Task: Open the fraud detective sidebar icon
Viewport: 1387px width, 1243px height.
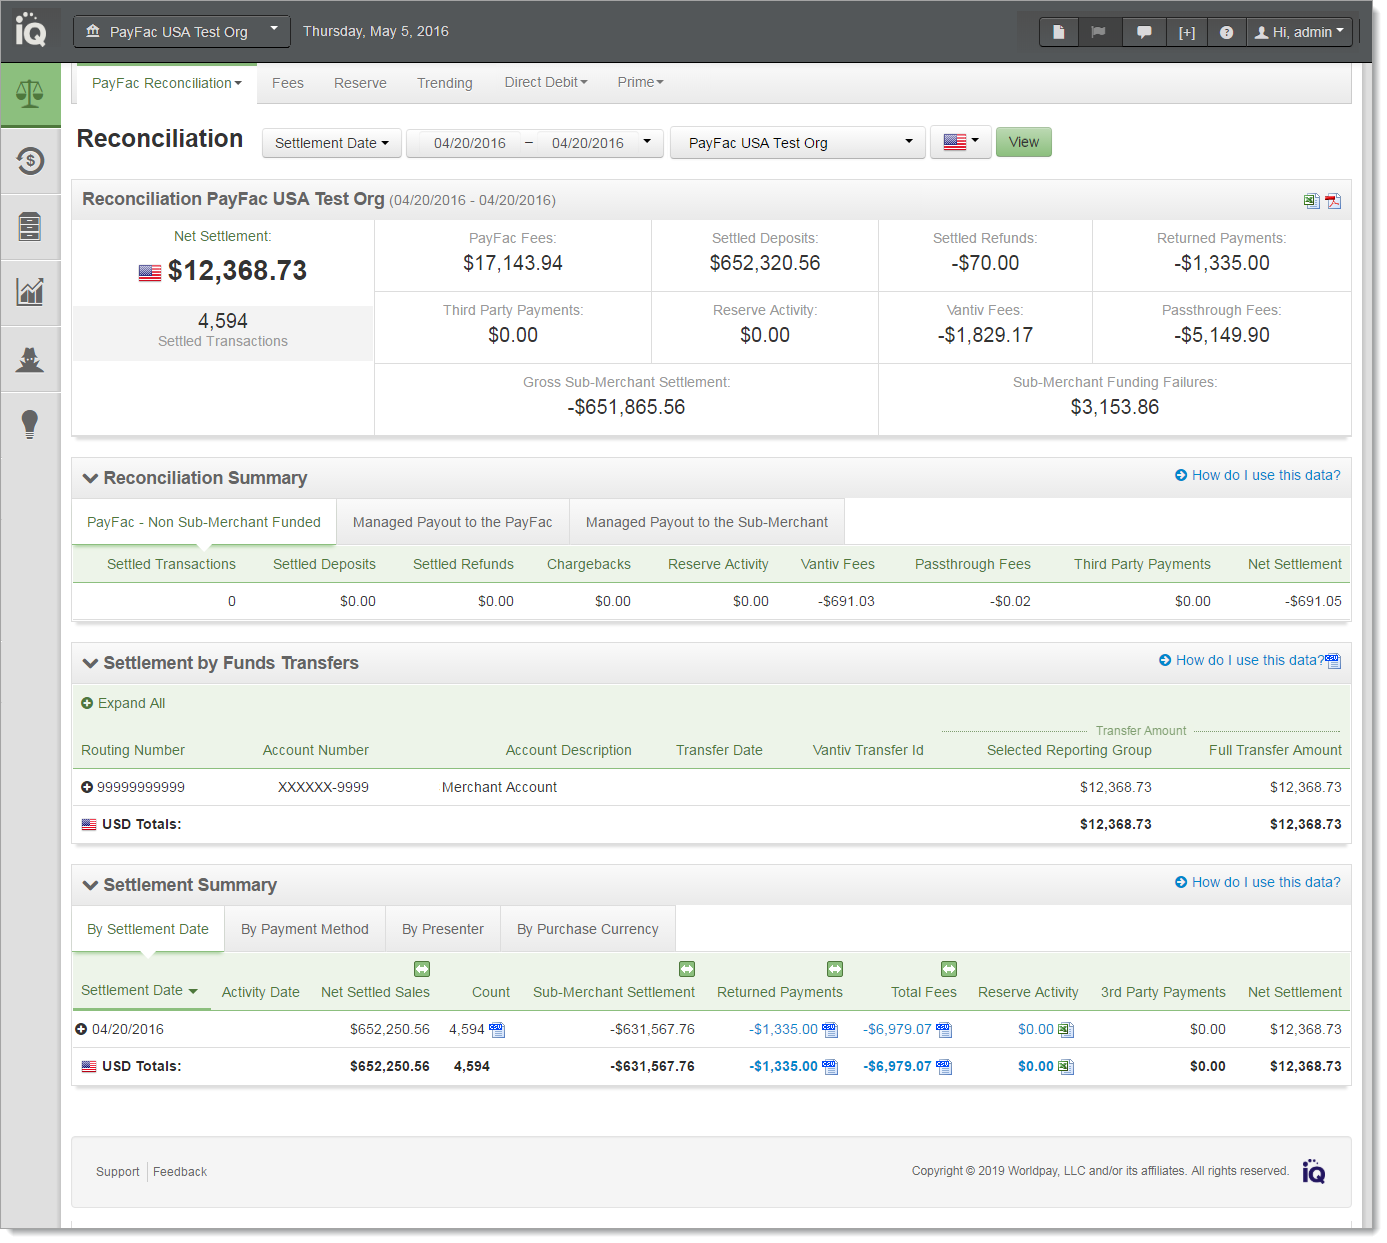Action: (x=30, y=358)
